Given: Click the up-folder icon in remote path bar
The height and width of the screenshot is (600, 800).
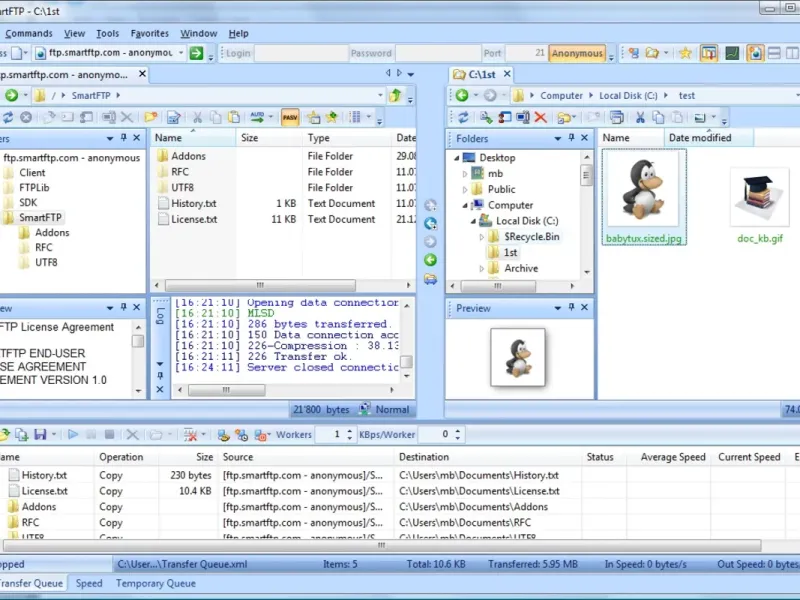Looking at the screenshot, I should coord(395,95).
